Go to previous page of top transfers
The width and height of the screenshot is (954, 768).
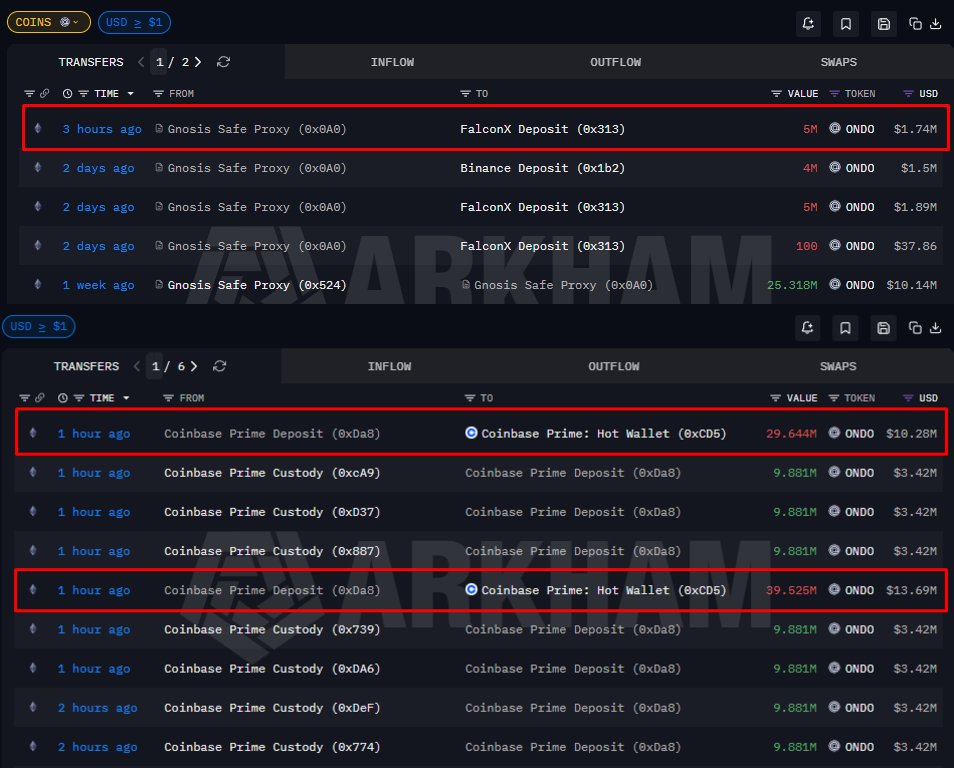(x=141, y=62)
